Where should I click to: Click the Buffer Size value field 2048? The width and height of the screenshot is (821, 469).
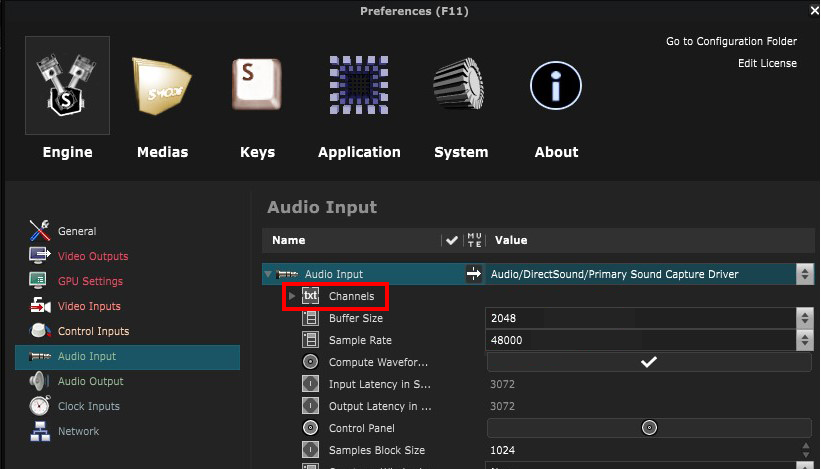[x=641, y=318]
